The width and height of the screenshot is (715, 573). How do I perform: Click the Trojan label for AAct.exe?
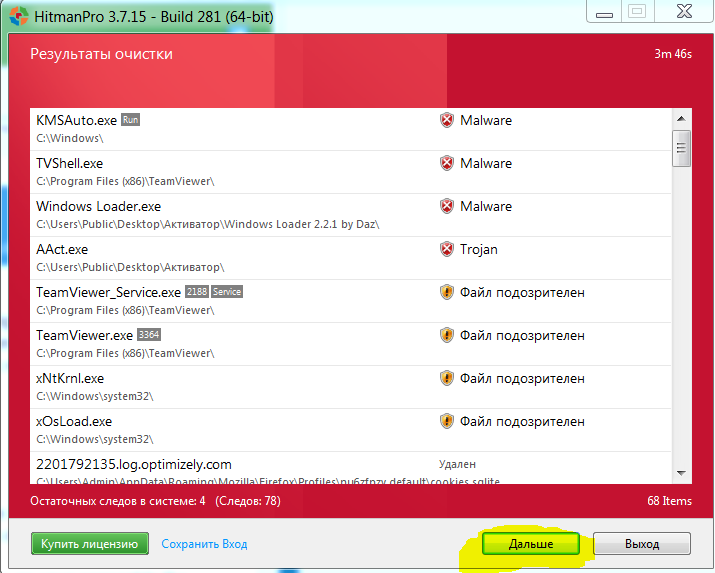click(479, 249)
